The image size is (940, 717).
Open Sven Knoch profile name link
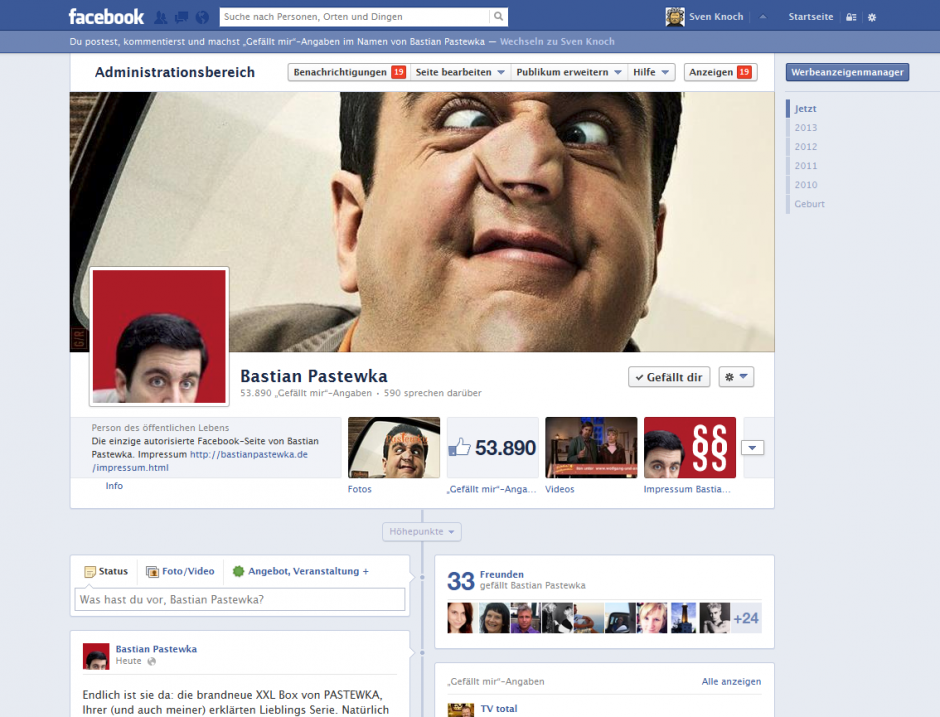[716, 17]
